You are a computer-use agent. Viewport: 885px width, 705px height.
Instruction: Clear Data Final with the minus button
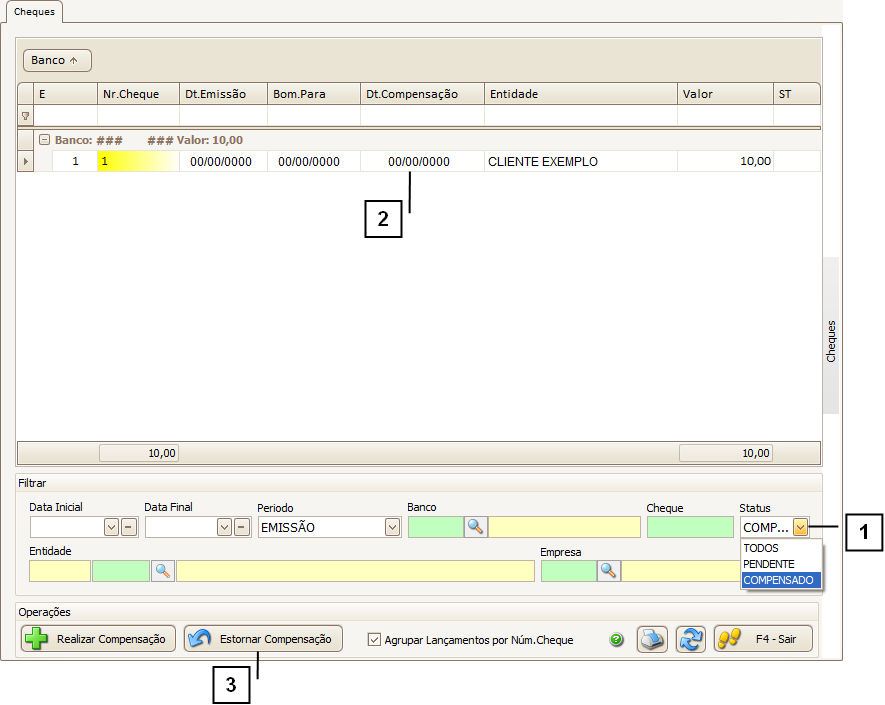(242, 527)
